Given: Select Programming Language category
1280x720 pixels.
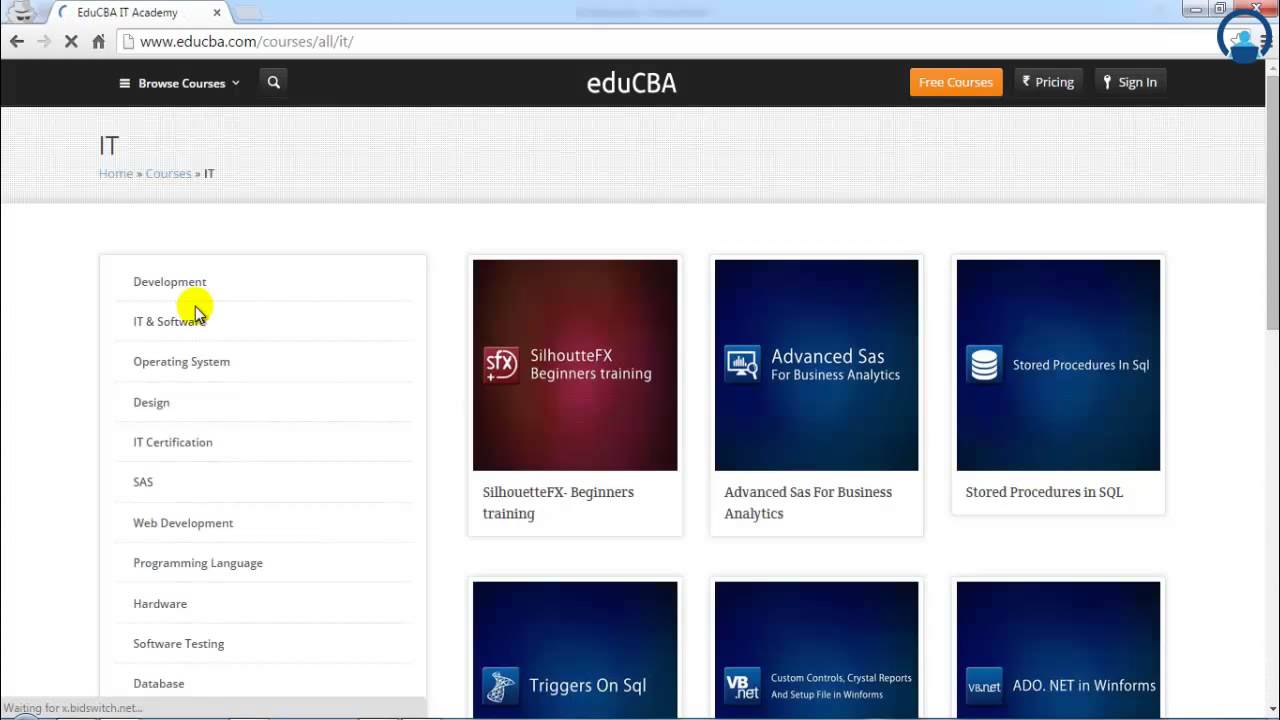Looking at the screenshot, I should tap(198, 563).
